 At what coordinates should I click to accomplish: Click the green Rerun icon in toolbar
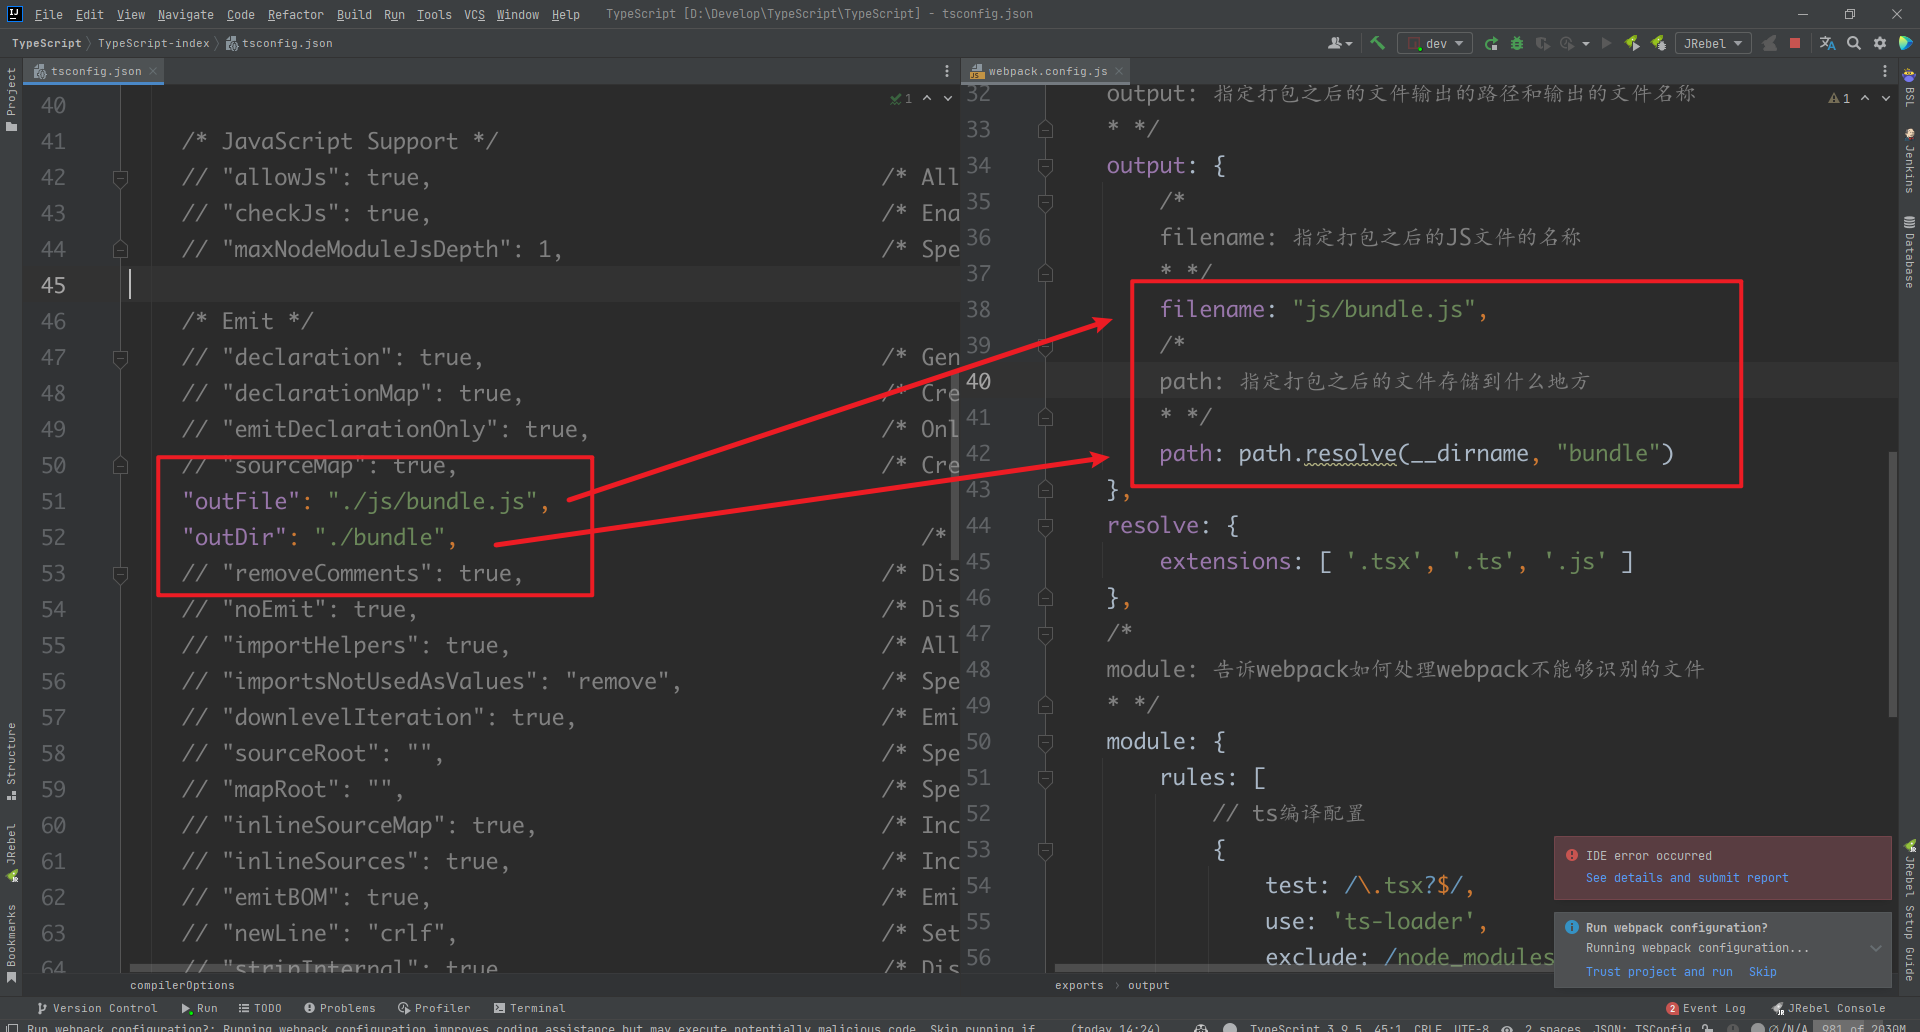pyautogui.click(x=1491, y=43)
